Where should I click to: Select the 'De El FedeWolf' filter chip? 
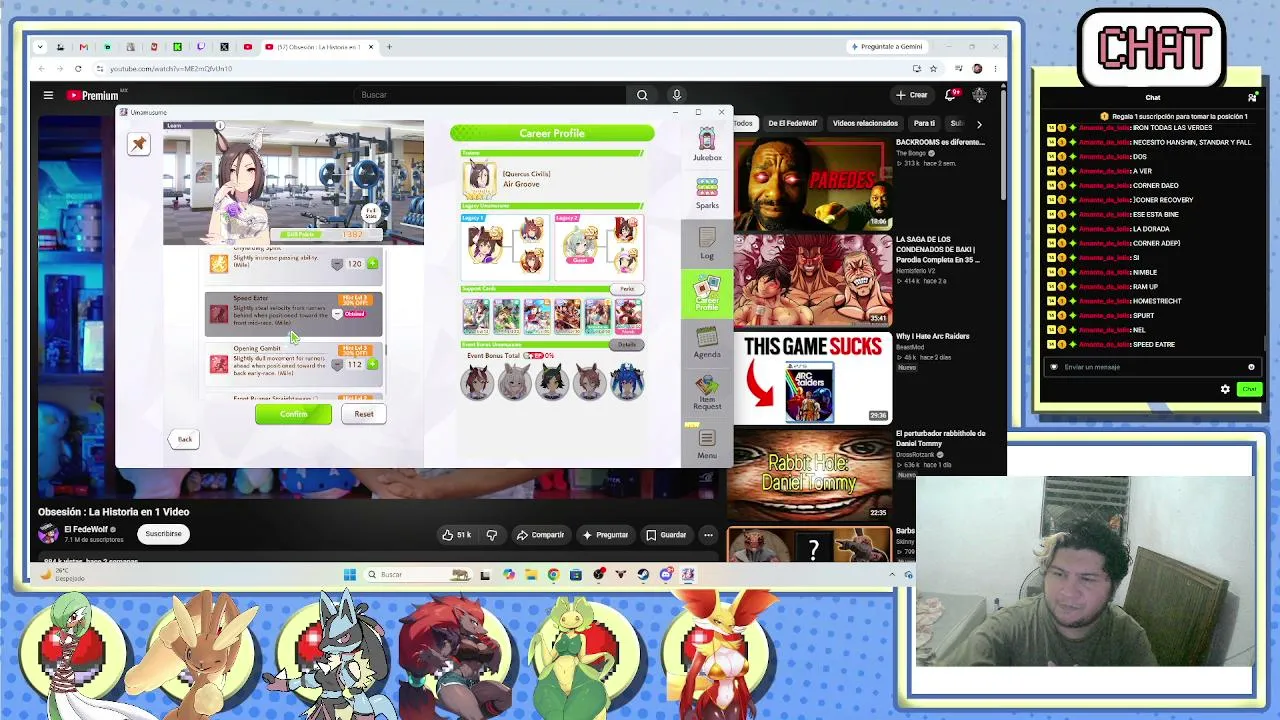coord(792,123)
